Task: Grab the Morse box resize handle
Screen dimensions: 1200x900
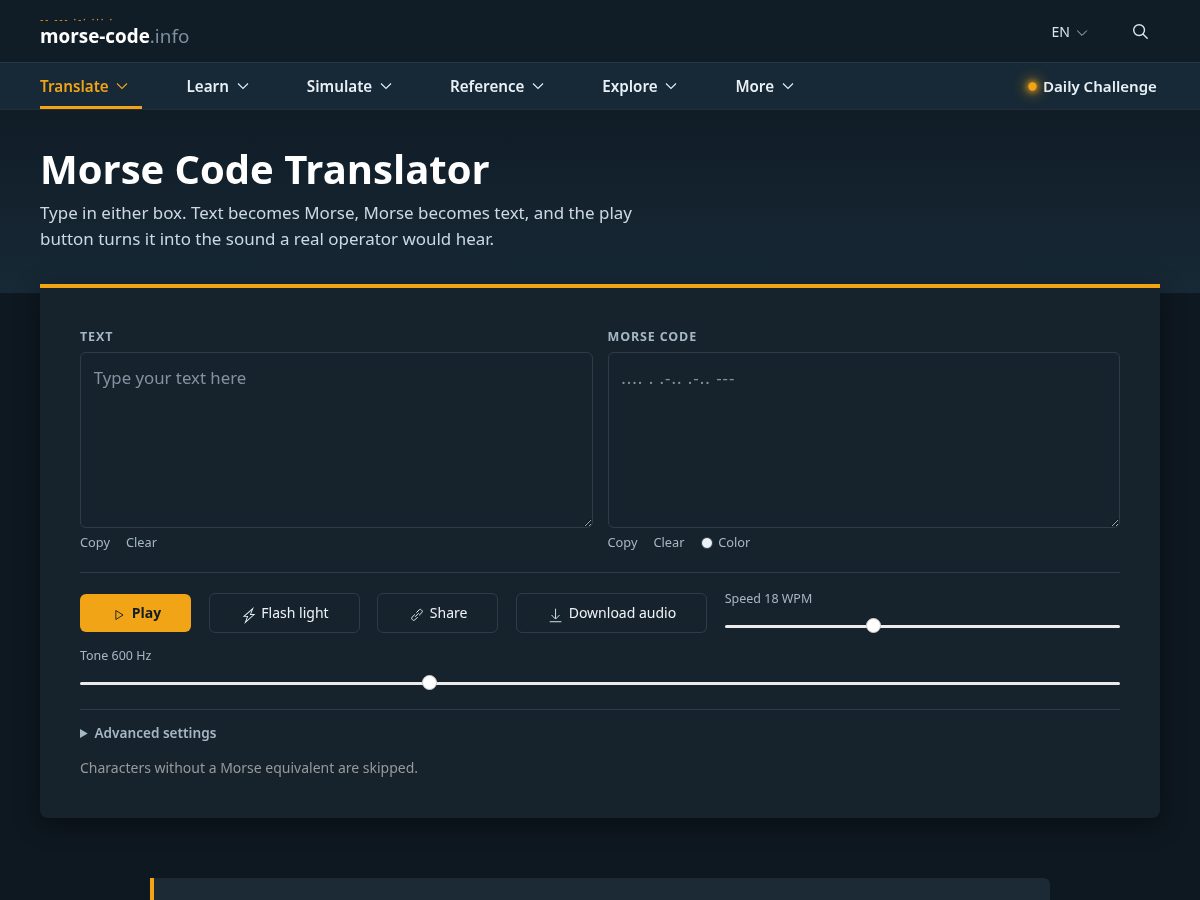Action: pos(1114,522)
